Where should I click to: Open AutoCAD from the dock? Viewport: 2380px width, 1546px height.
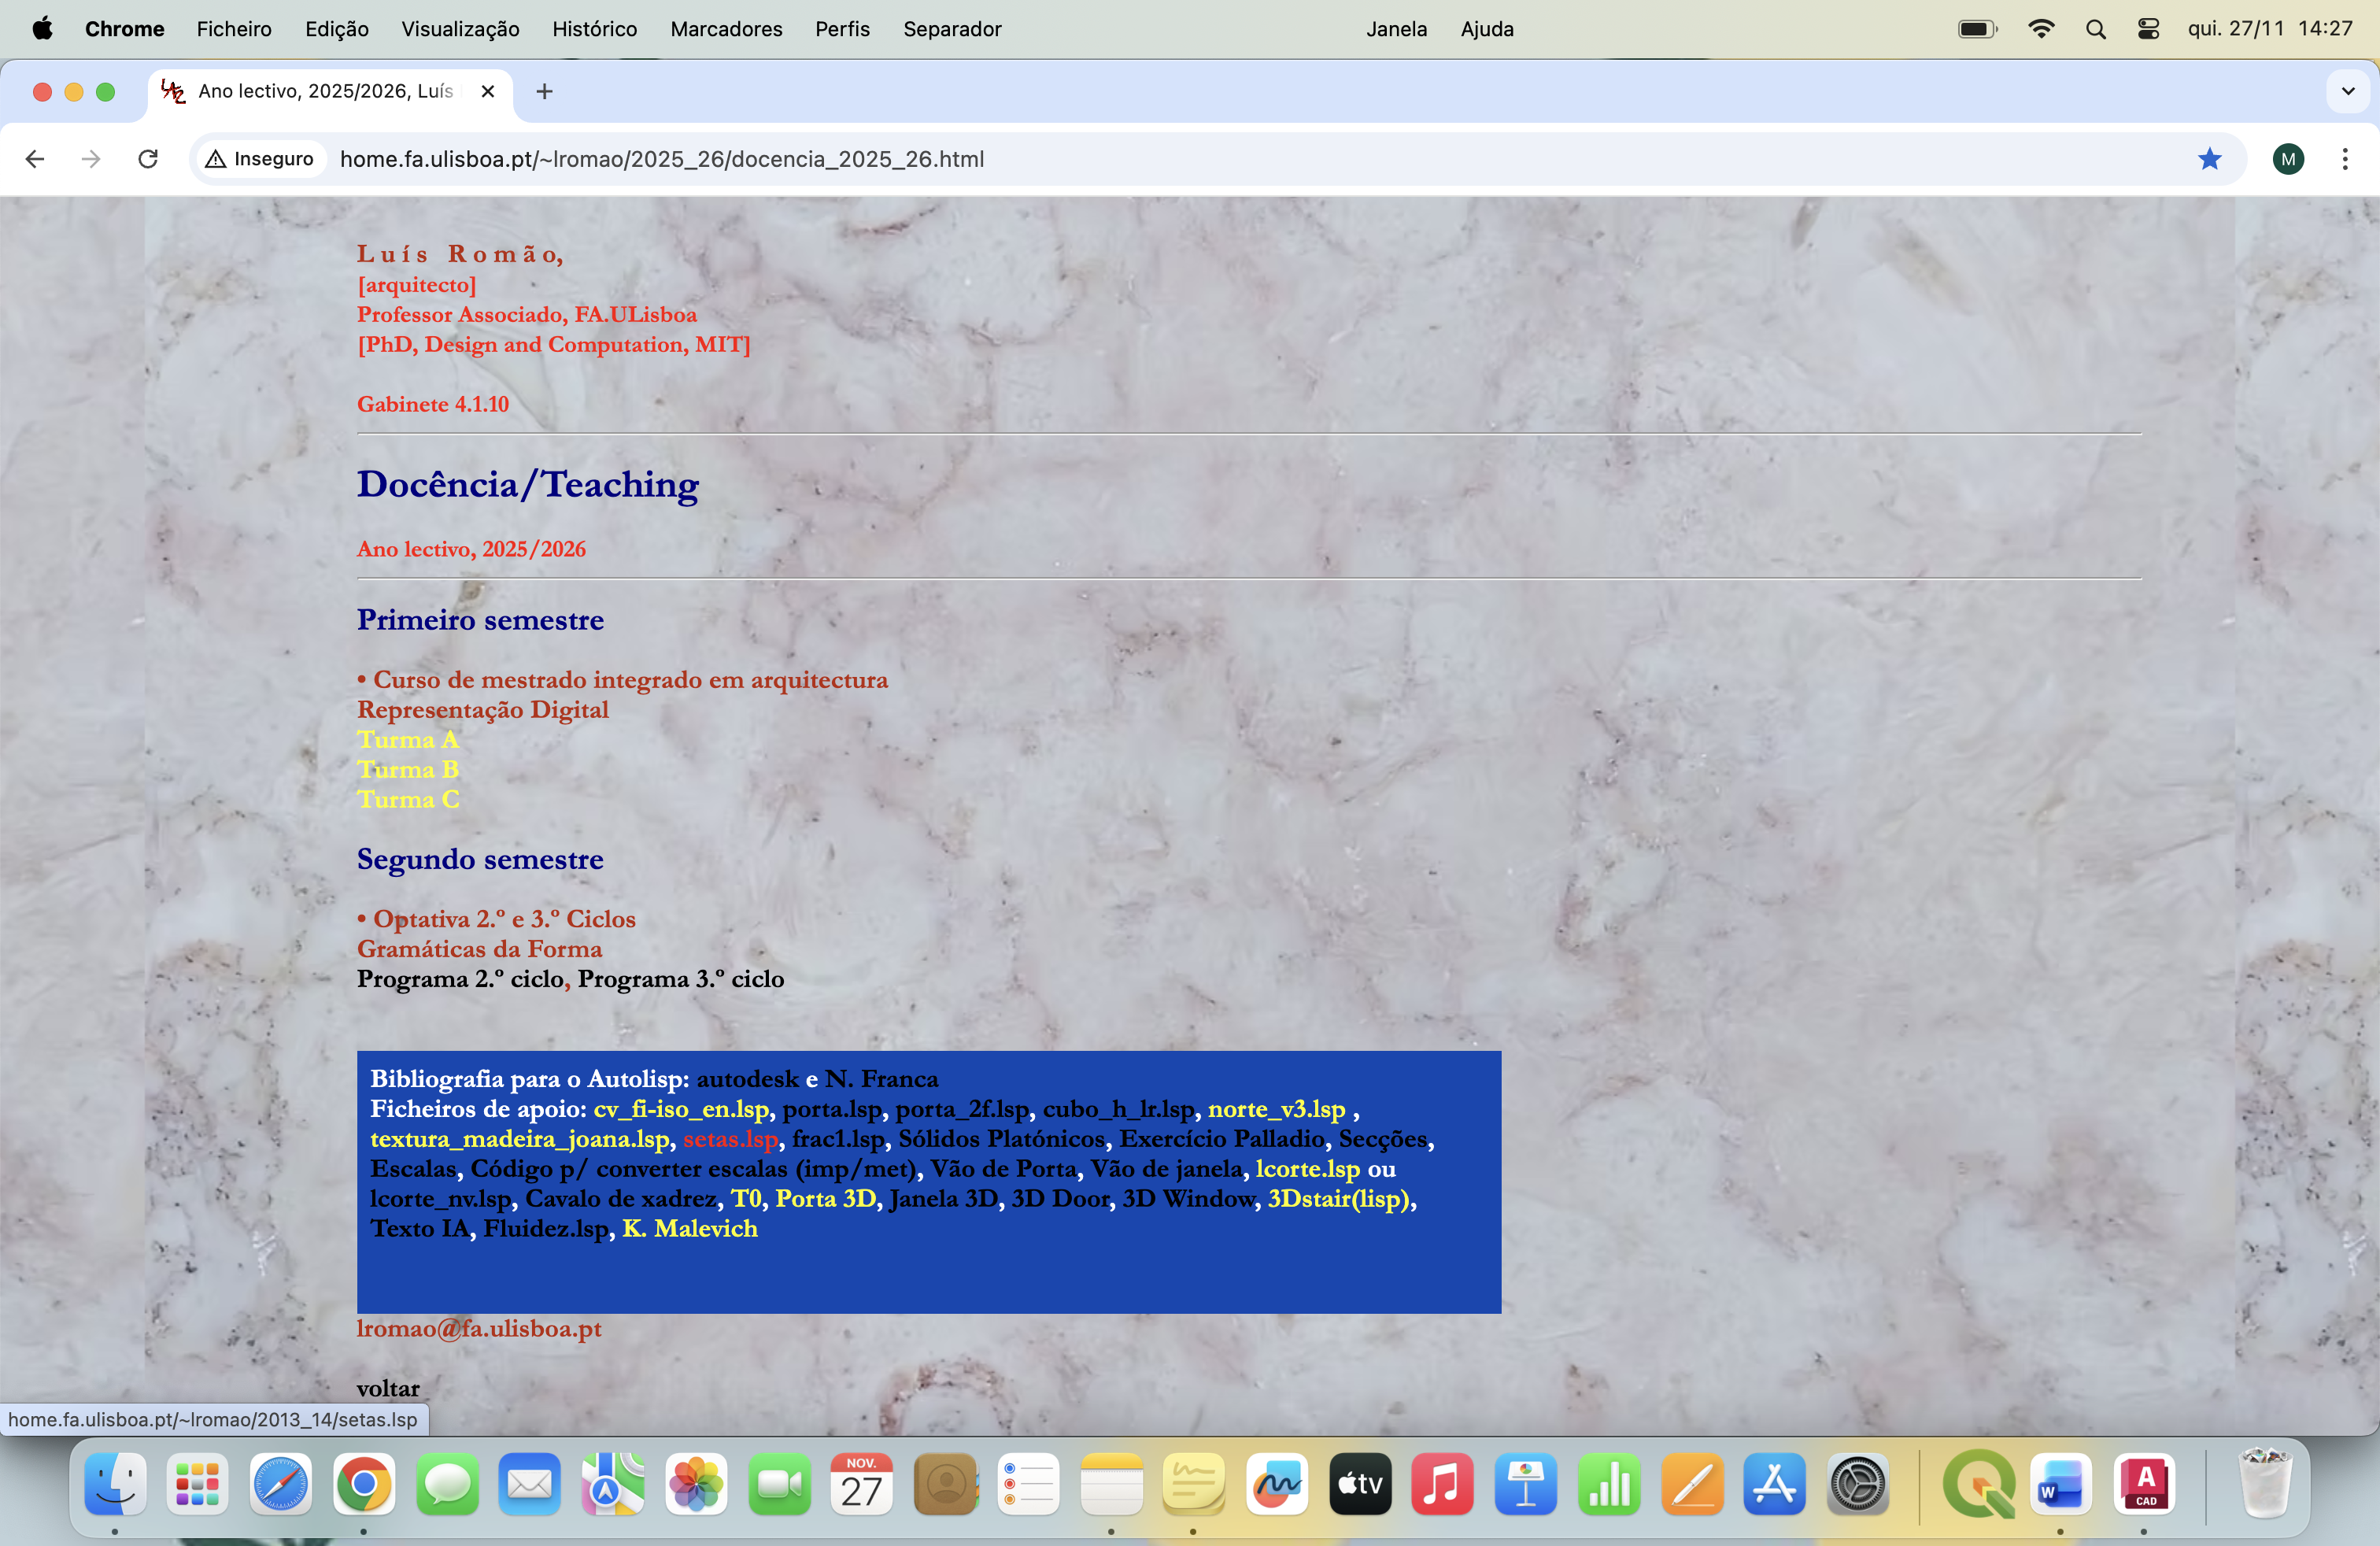pos(2144,1484)
